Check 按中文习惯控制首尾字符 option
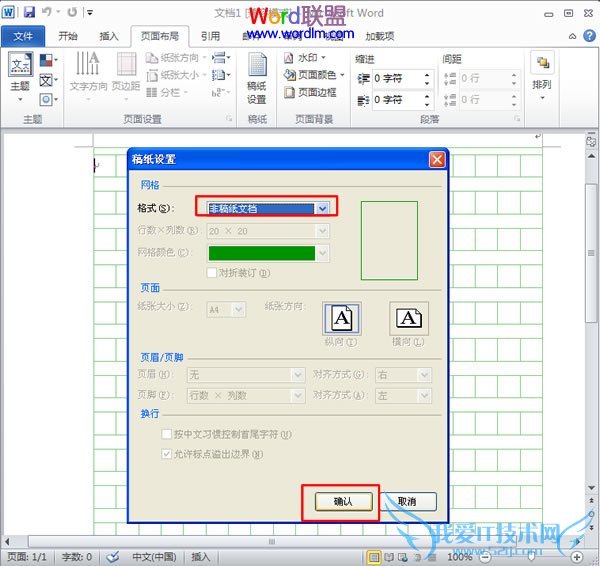Image resolution: width=600 pixels, height=566 pixels. (167, 435)
